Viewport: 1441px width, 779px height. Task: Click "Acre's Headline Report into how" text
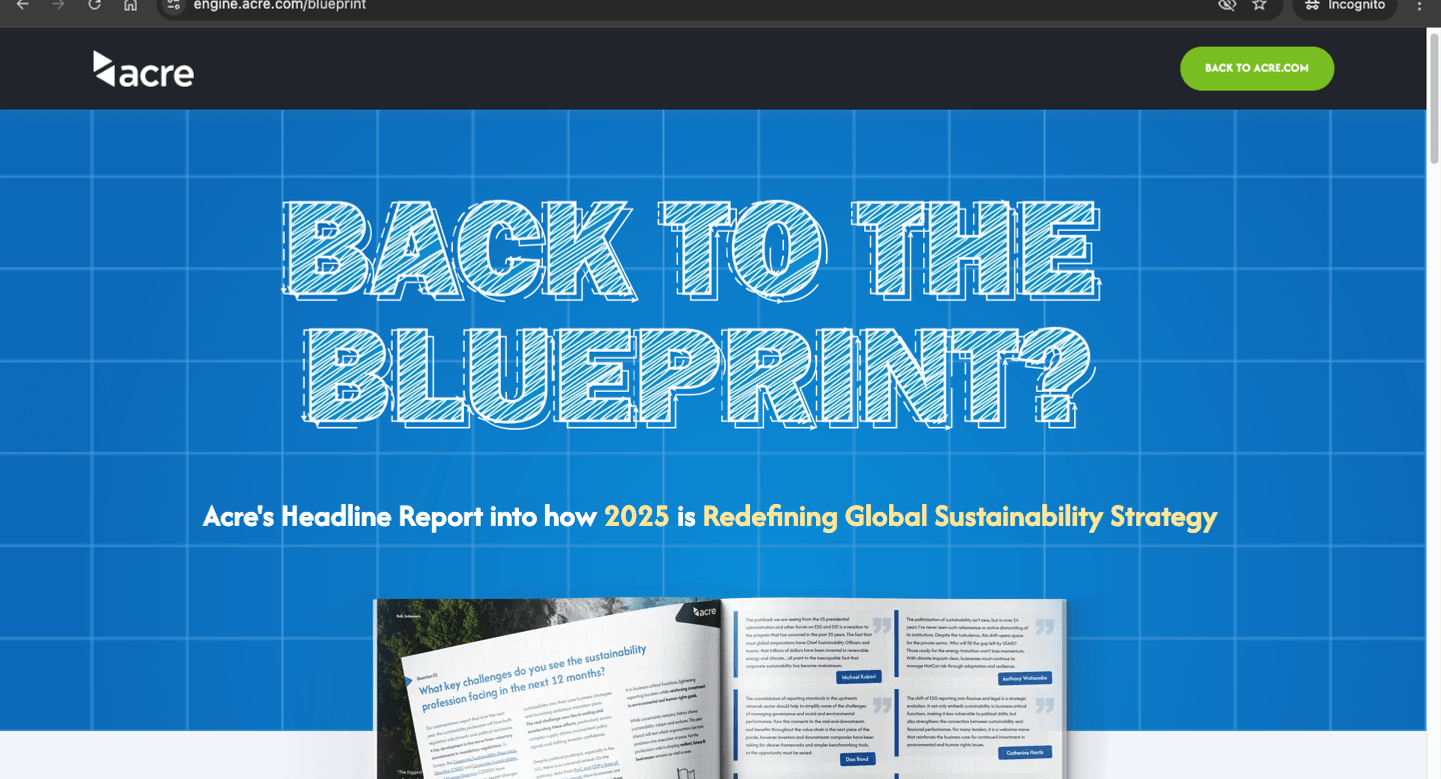pos(400,517)
